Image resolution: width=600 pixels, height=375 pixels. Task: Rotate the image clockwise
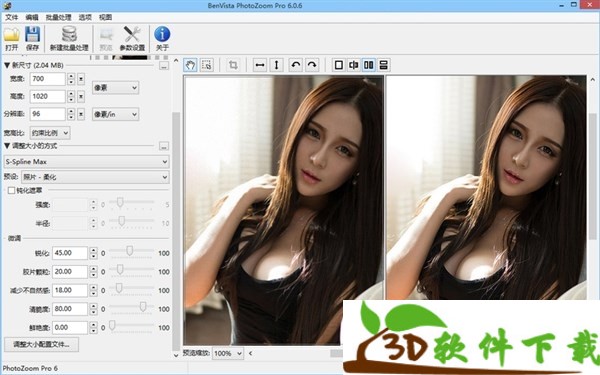click(x=312, y=65)
